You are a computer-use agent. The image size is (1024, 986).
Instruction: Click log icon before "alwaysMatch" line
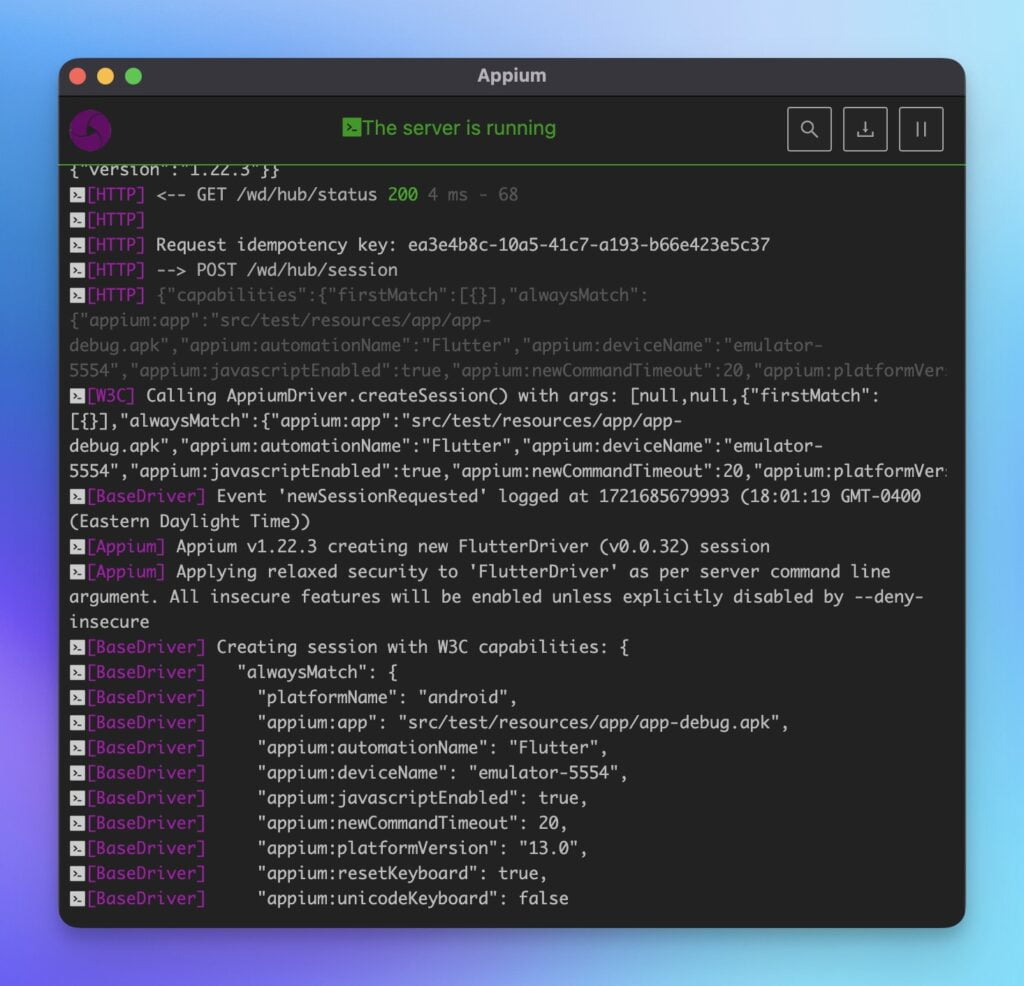click(x=77, y=673)
